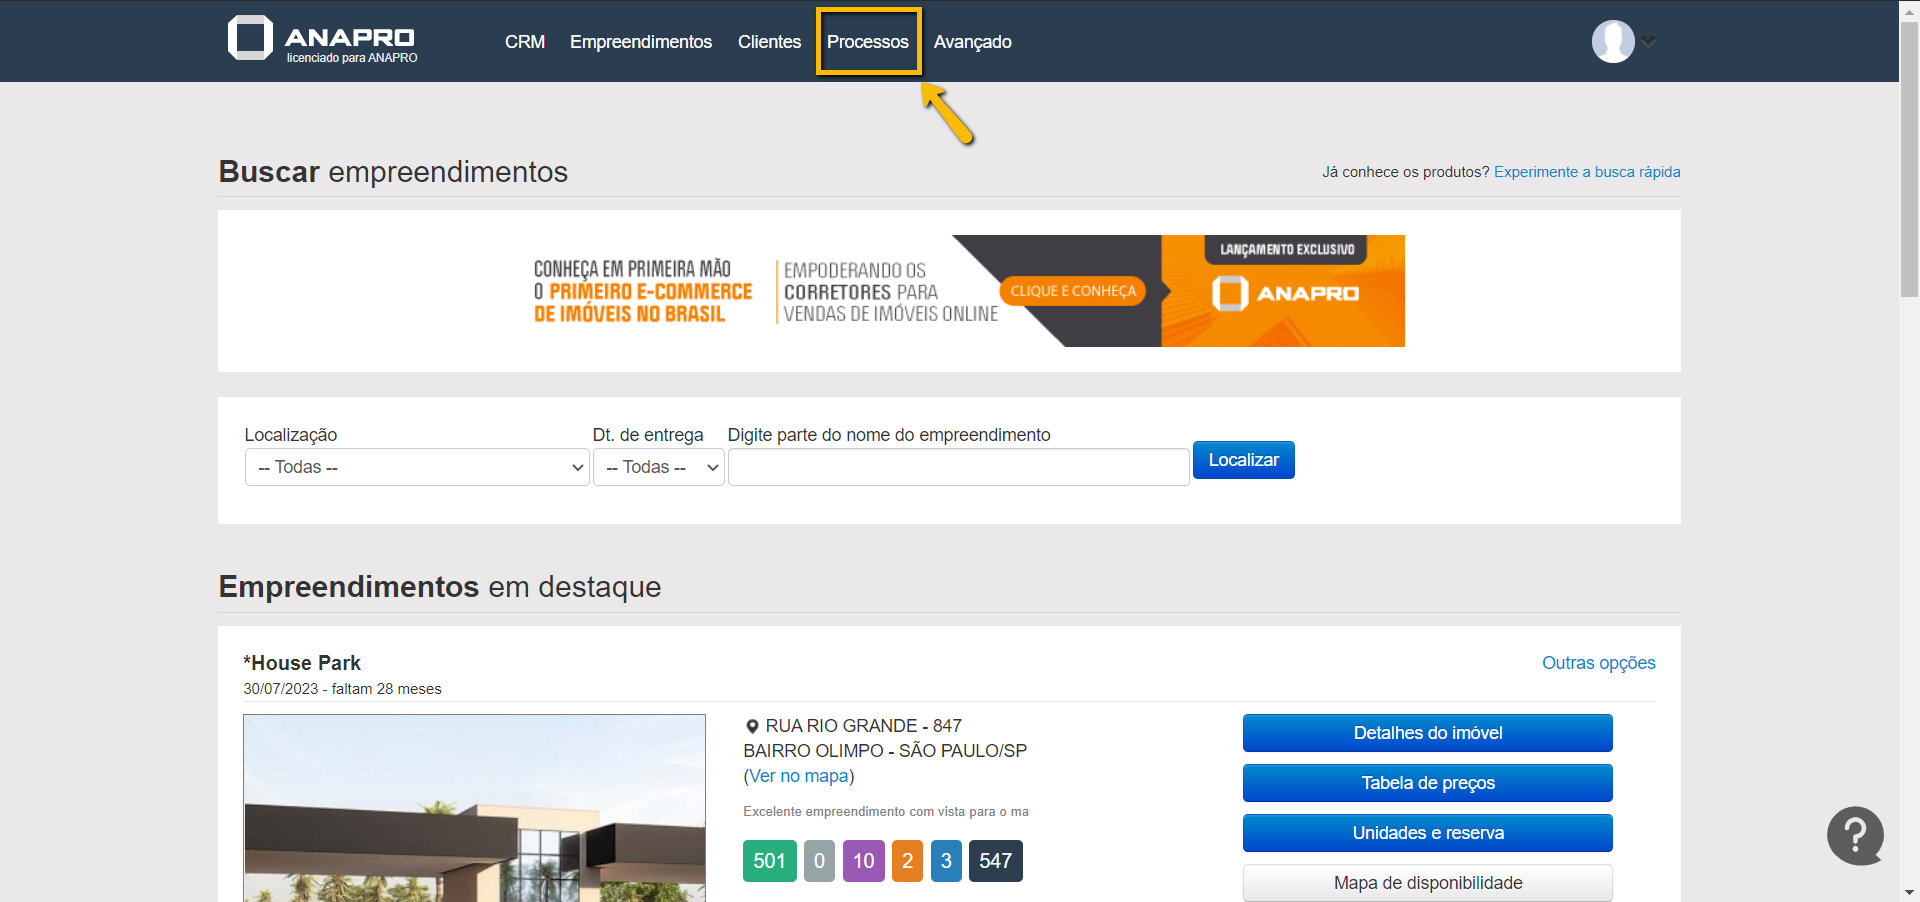Image resolution: width=1920 pixels, height=902 pixels.
Task: Open Experimente a busca rápida link
Action: 1586,172
